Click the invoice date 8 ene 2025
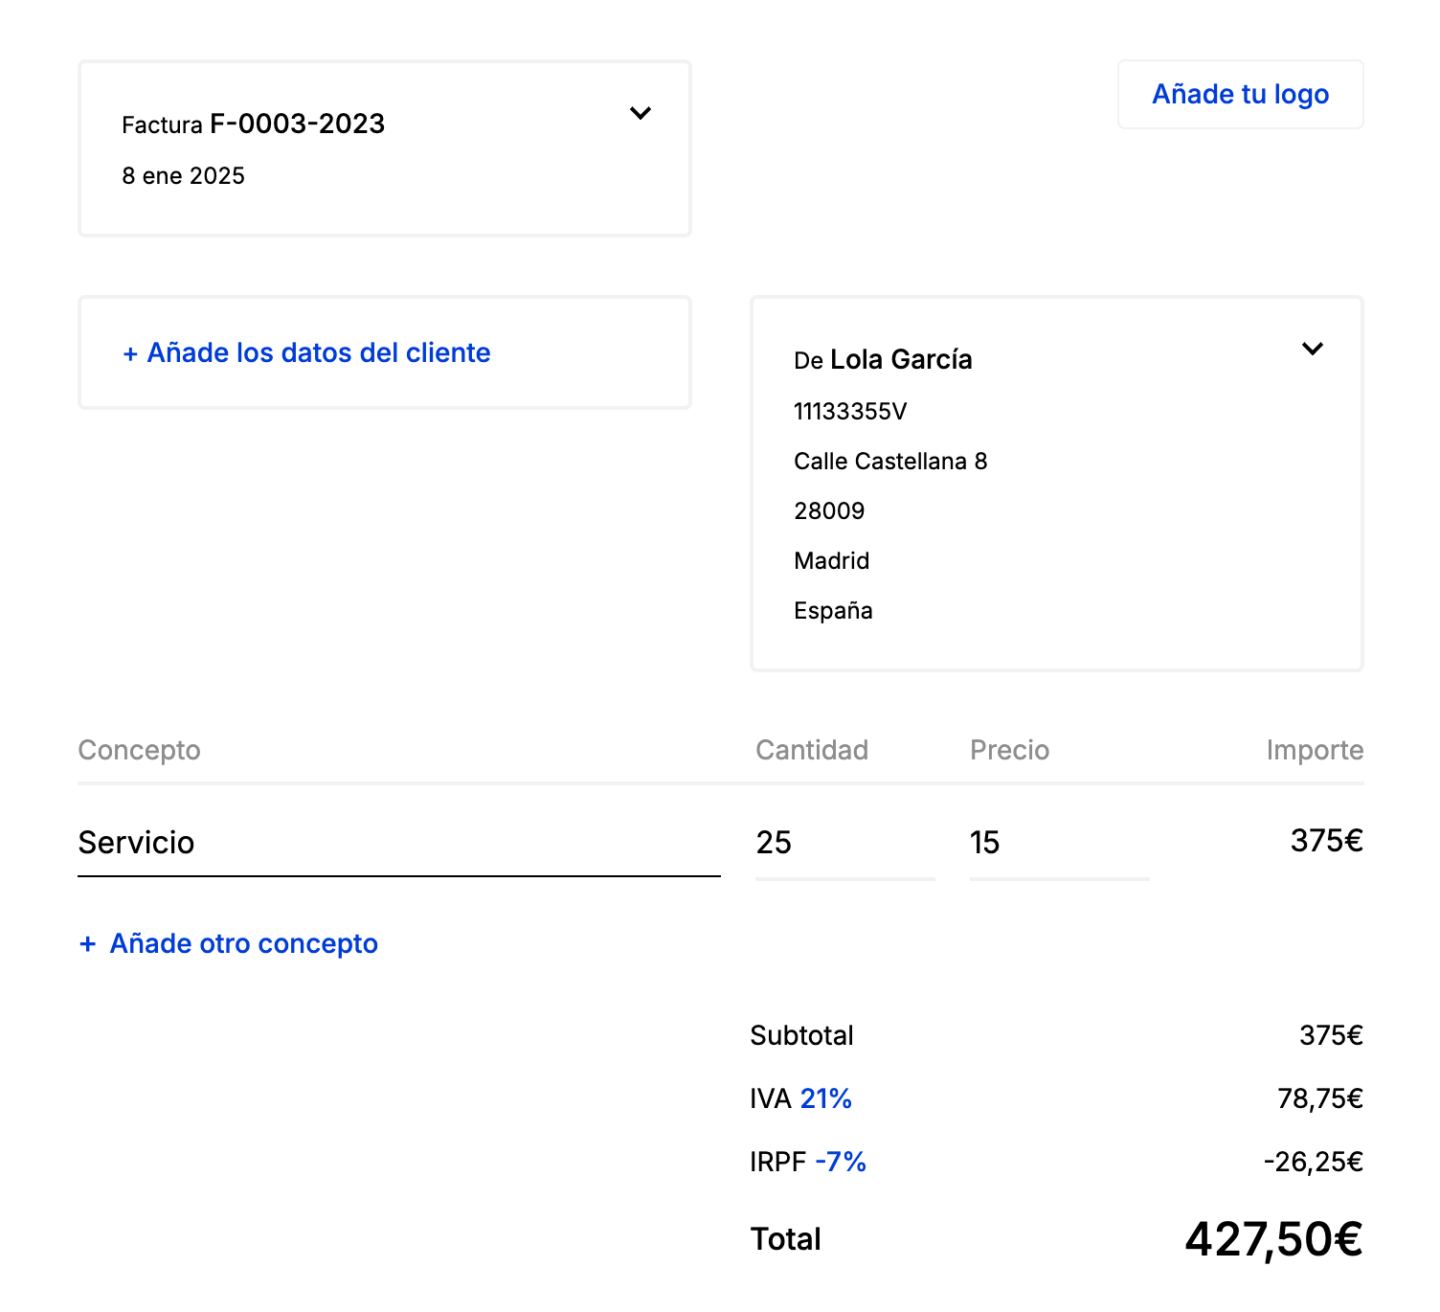 [x=183, y=176]
